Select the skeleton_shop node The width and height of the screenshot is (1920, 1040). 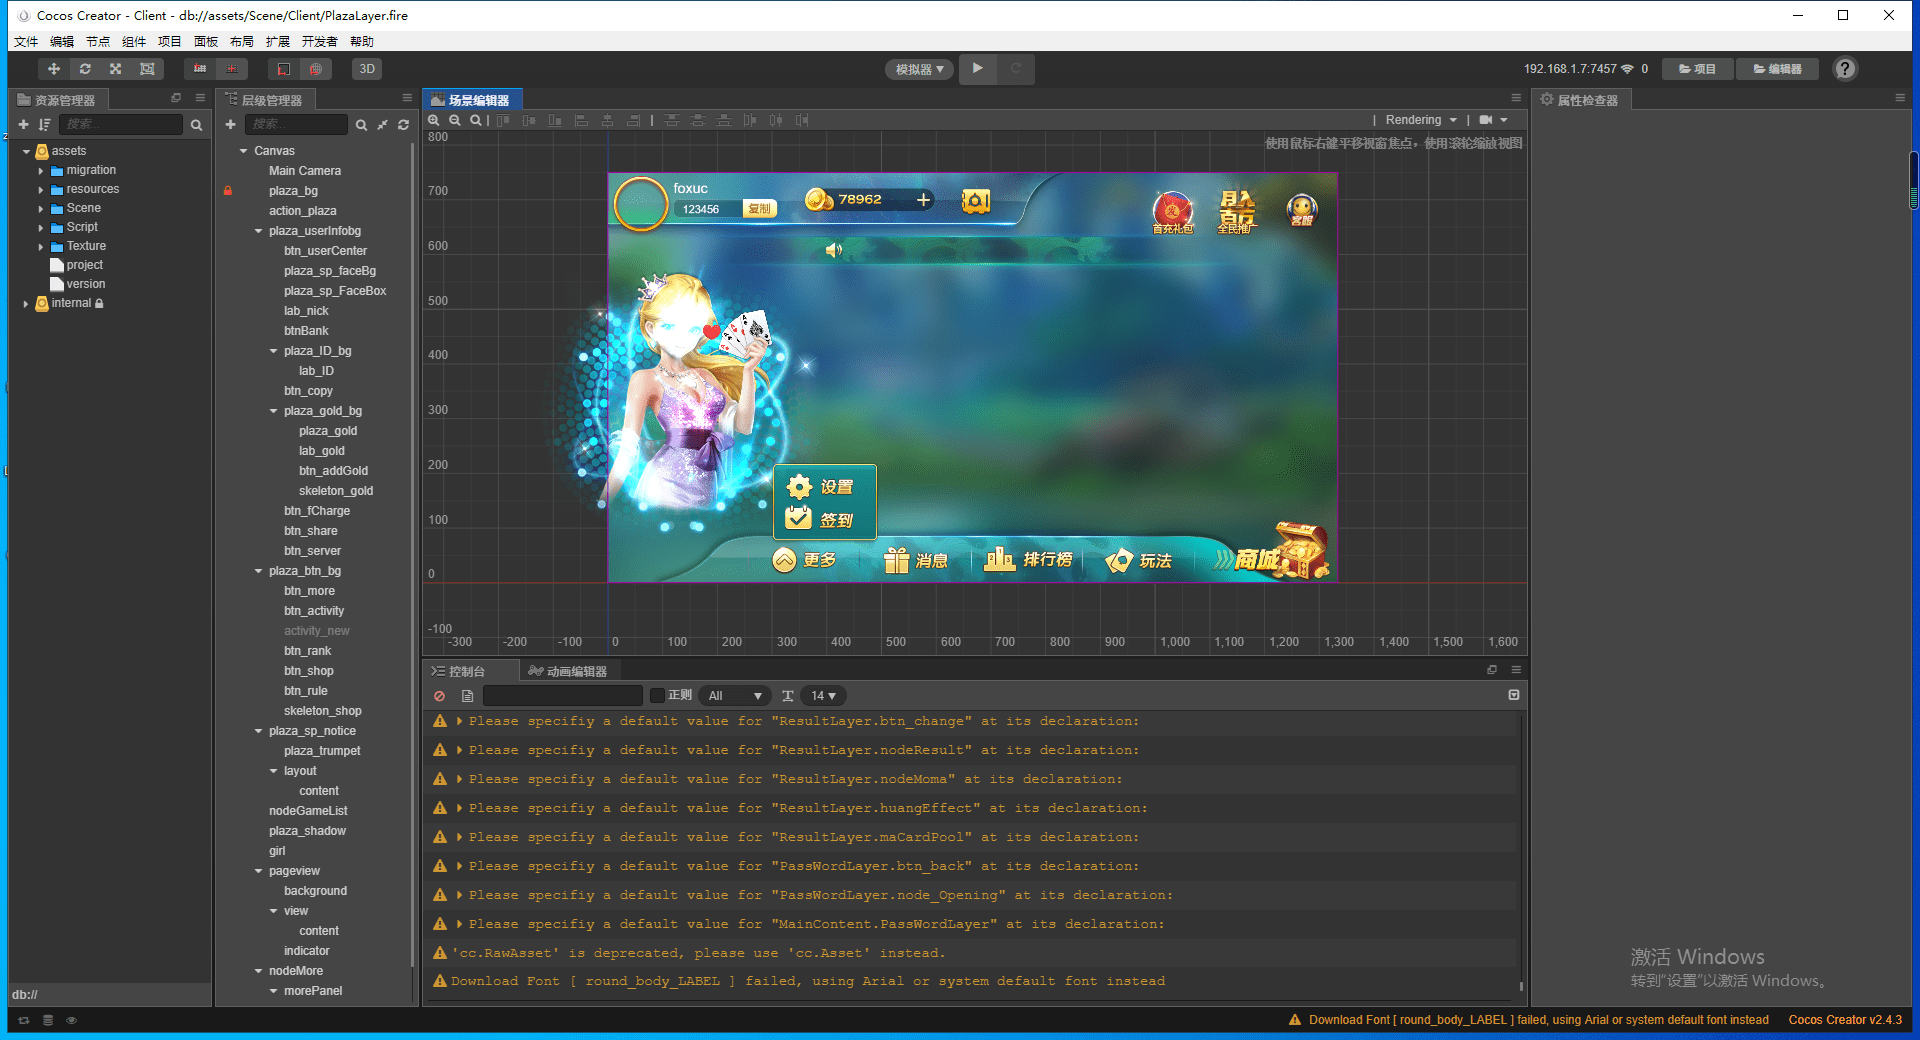(x=322, y=711)
